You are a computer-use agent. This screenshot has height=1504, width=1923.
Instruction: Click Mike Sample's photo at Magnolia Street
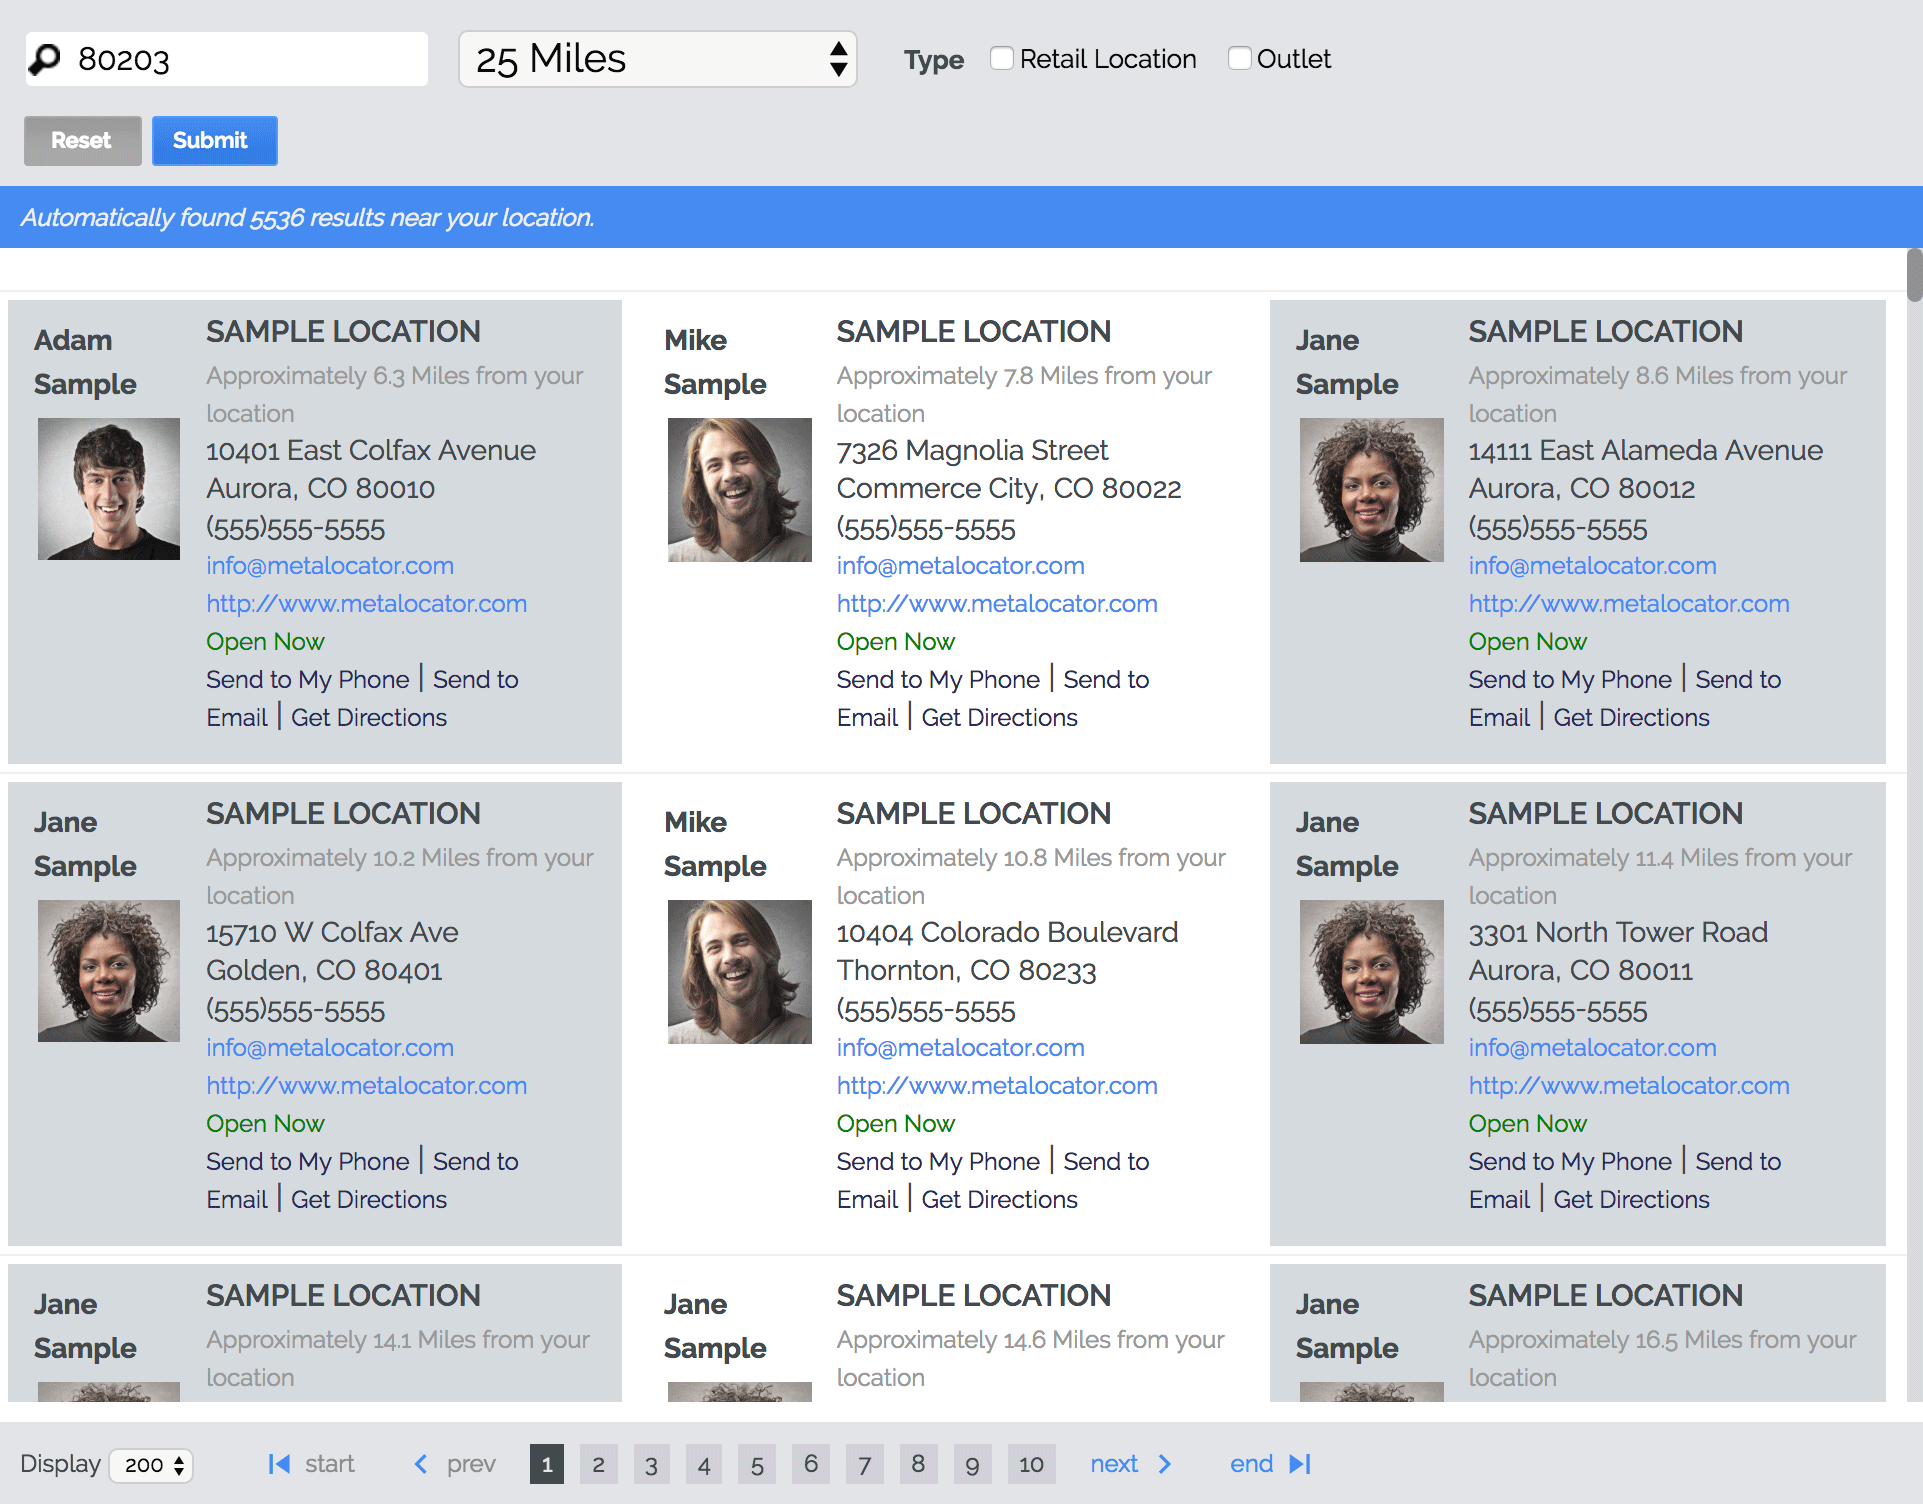tap(739, 489)
